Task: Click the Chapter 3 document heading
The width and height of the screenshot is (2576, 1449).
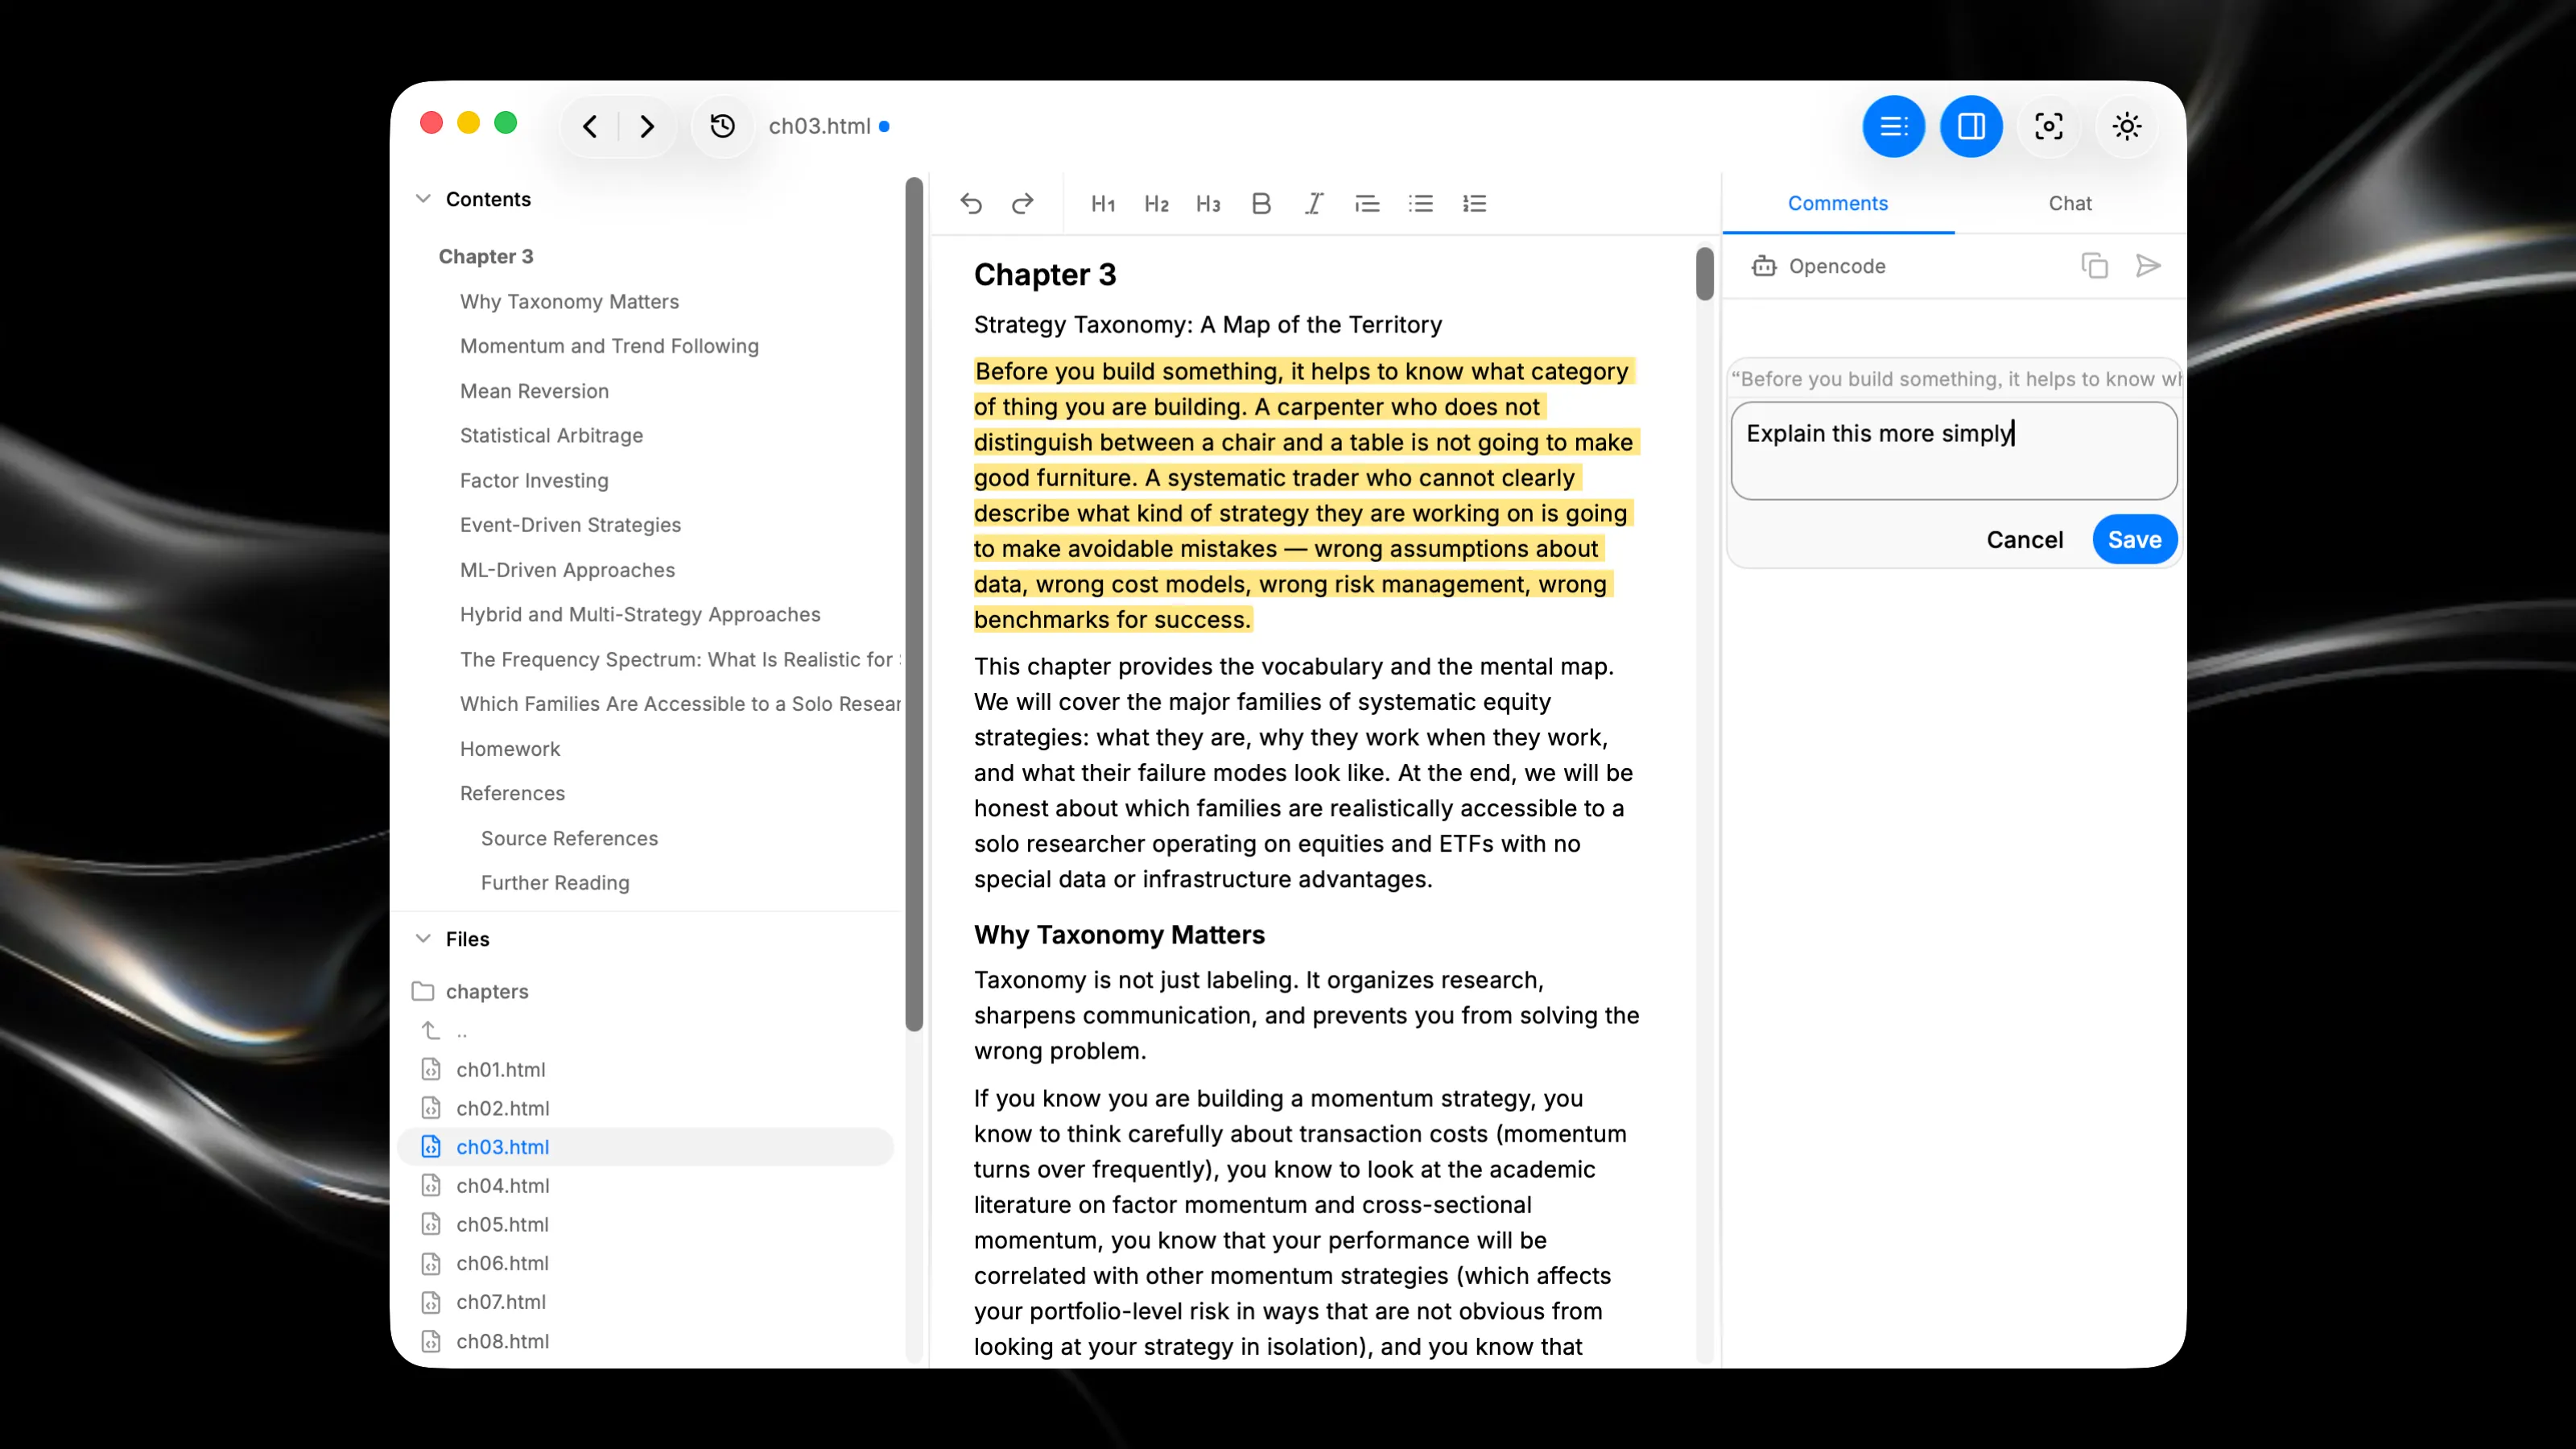Action: pos(1045,275)
